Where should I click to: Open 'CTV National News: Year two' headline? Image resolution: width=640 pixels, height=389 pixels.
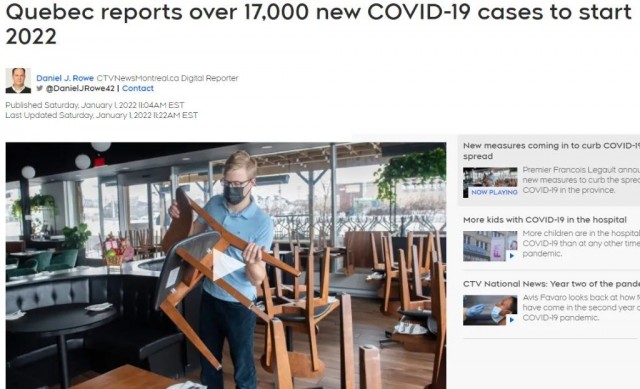point(551,284)
